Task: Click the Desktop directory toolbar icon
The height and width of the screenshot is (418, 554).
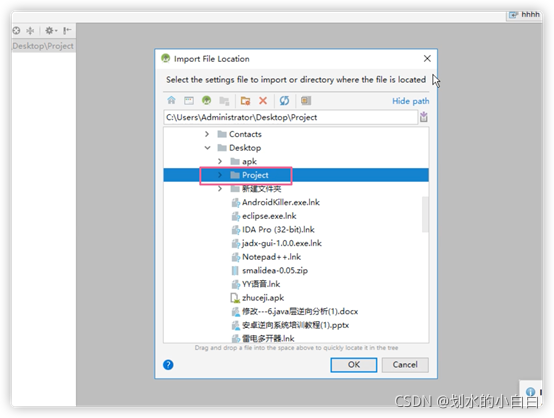Action: pyautogui.click(x=189, y=101)
